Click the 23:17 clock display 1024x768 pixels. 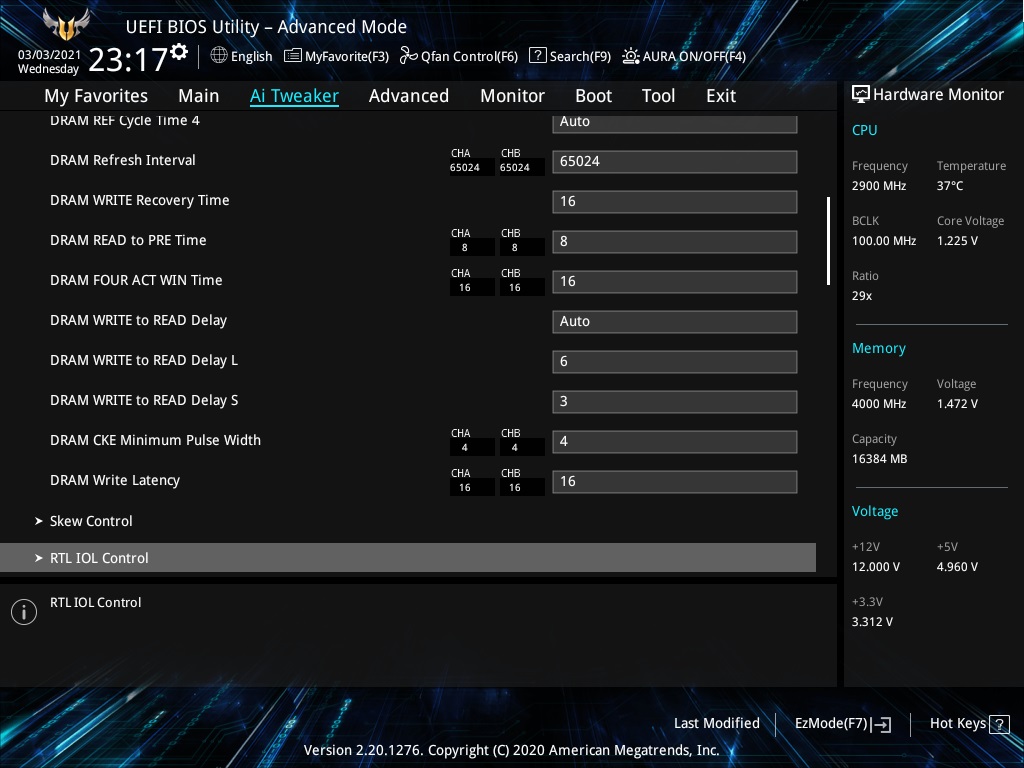[128, 59]
